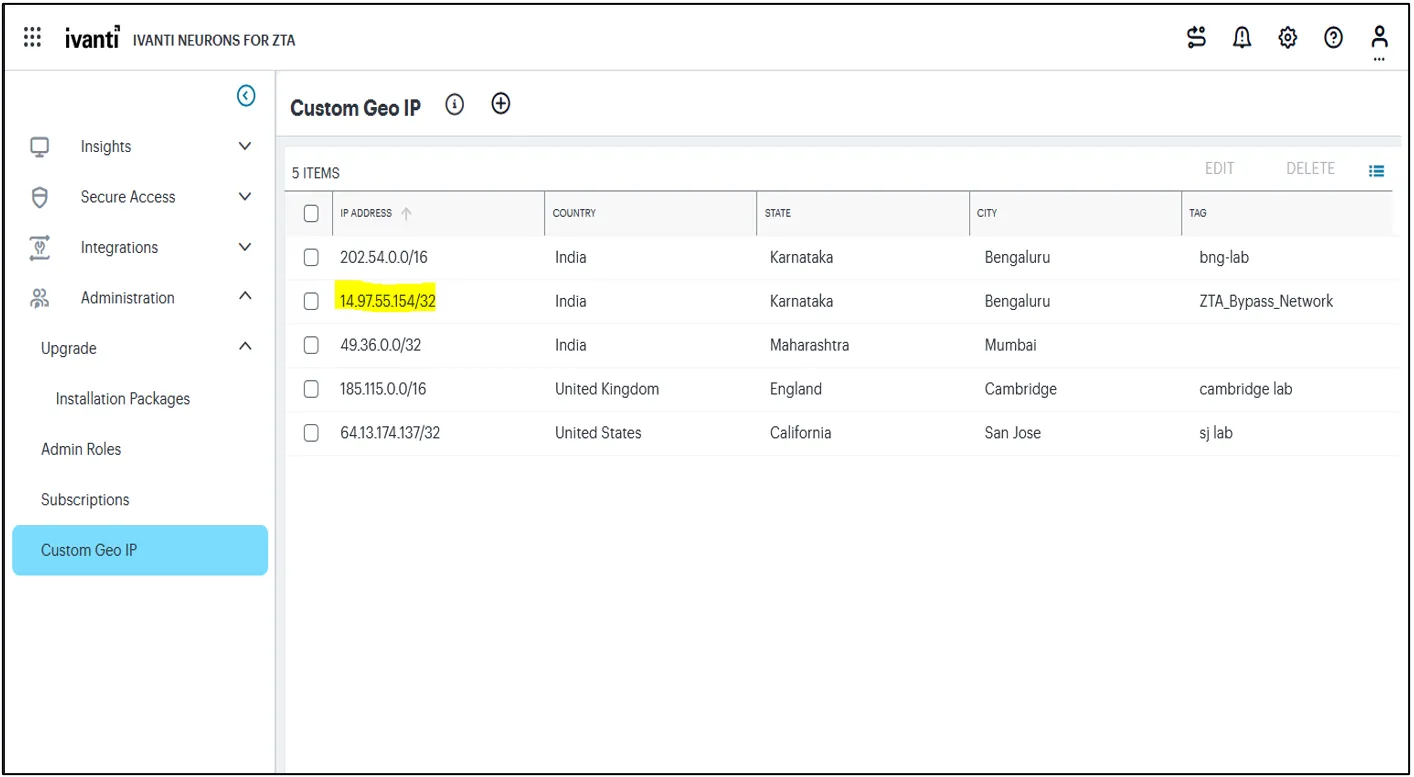Image resolution: width=1414 pixels, height=777 pixels.
Task: Open the settings gear icon
Action: pos(1288,38)
